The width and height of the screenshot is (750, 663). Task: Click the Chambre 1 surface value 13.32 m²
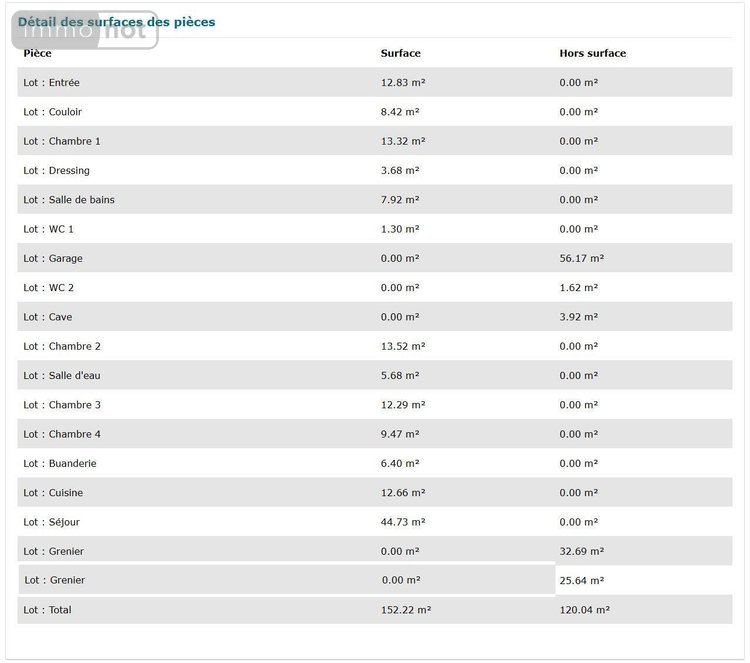tap(403, 141)
